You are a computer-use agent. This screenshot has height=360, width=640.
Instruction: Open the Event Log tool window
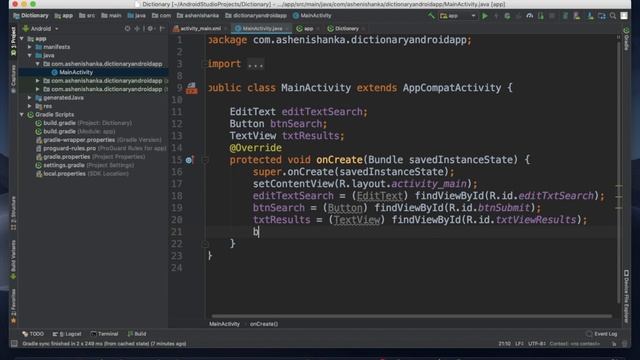coord(602,334)
